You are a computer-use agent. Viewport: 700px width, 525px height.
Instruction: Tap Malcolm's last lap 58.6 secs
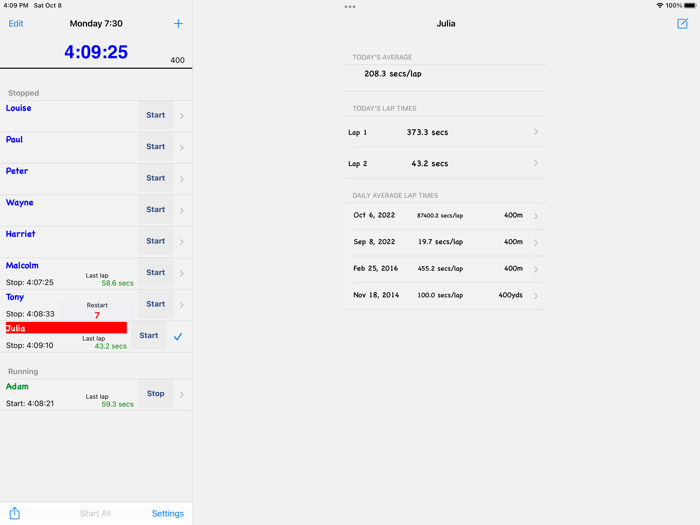(x=117, y=283)
